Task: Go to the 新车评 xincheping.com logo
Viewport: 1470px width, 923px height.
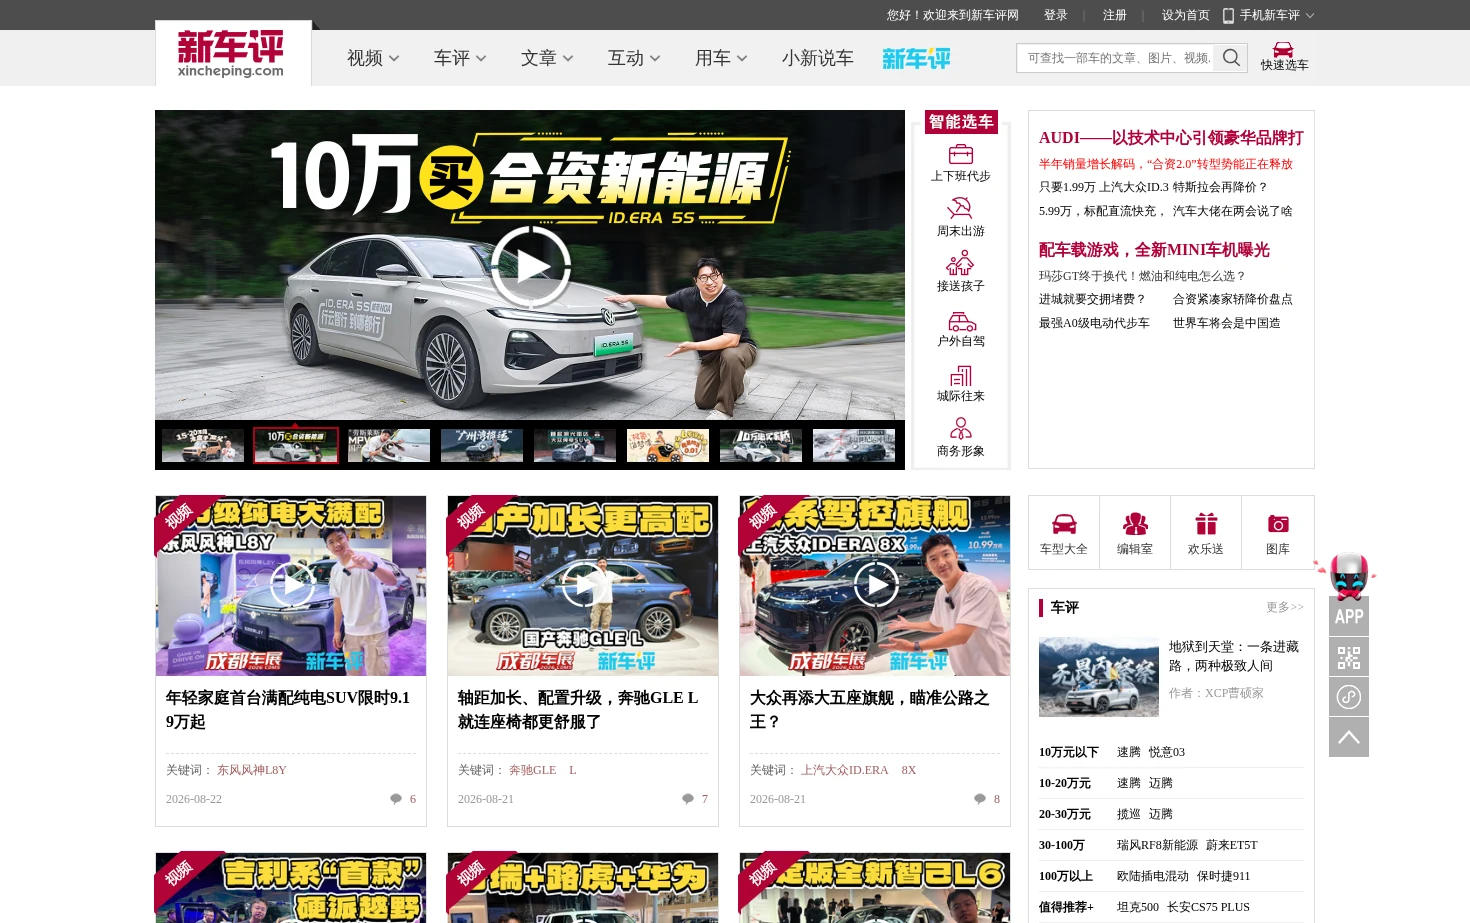Action: coord(231,54)
